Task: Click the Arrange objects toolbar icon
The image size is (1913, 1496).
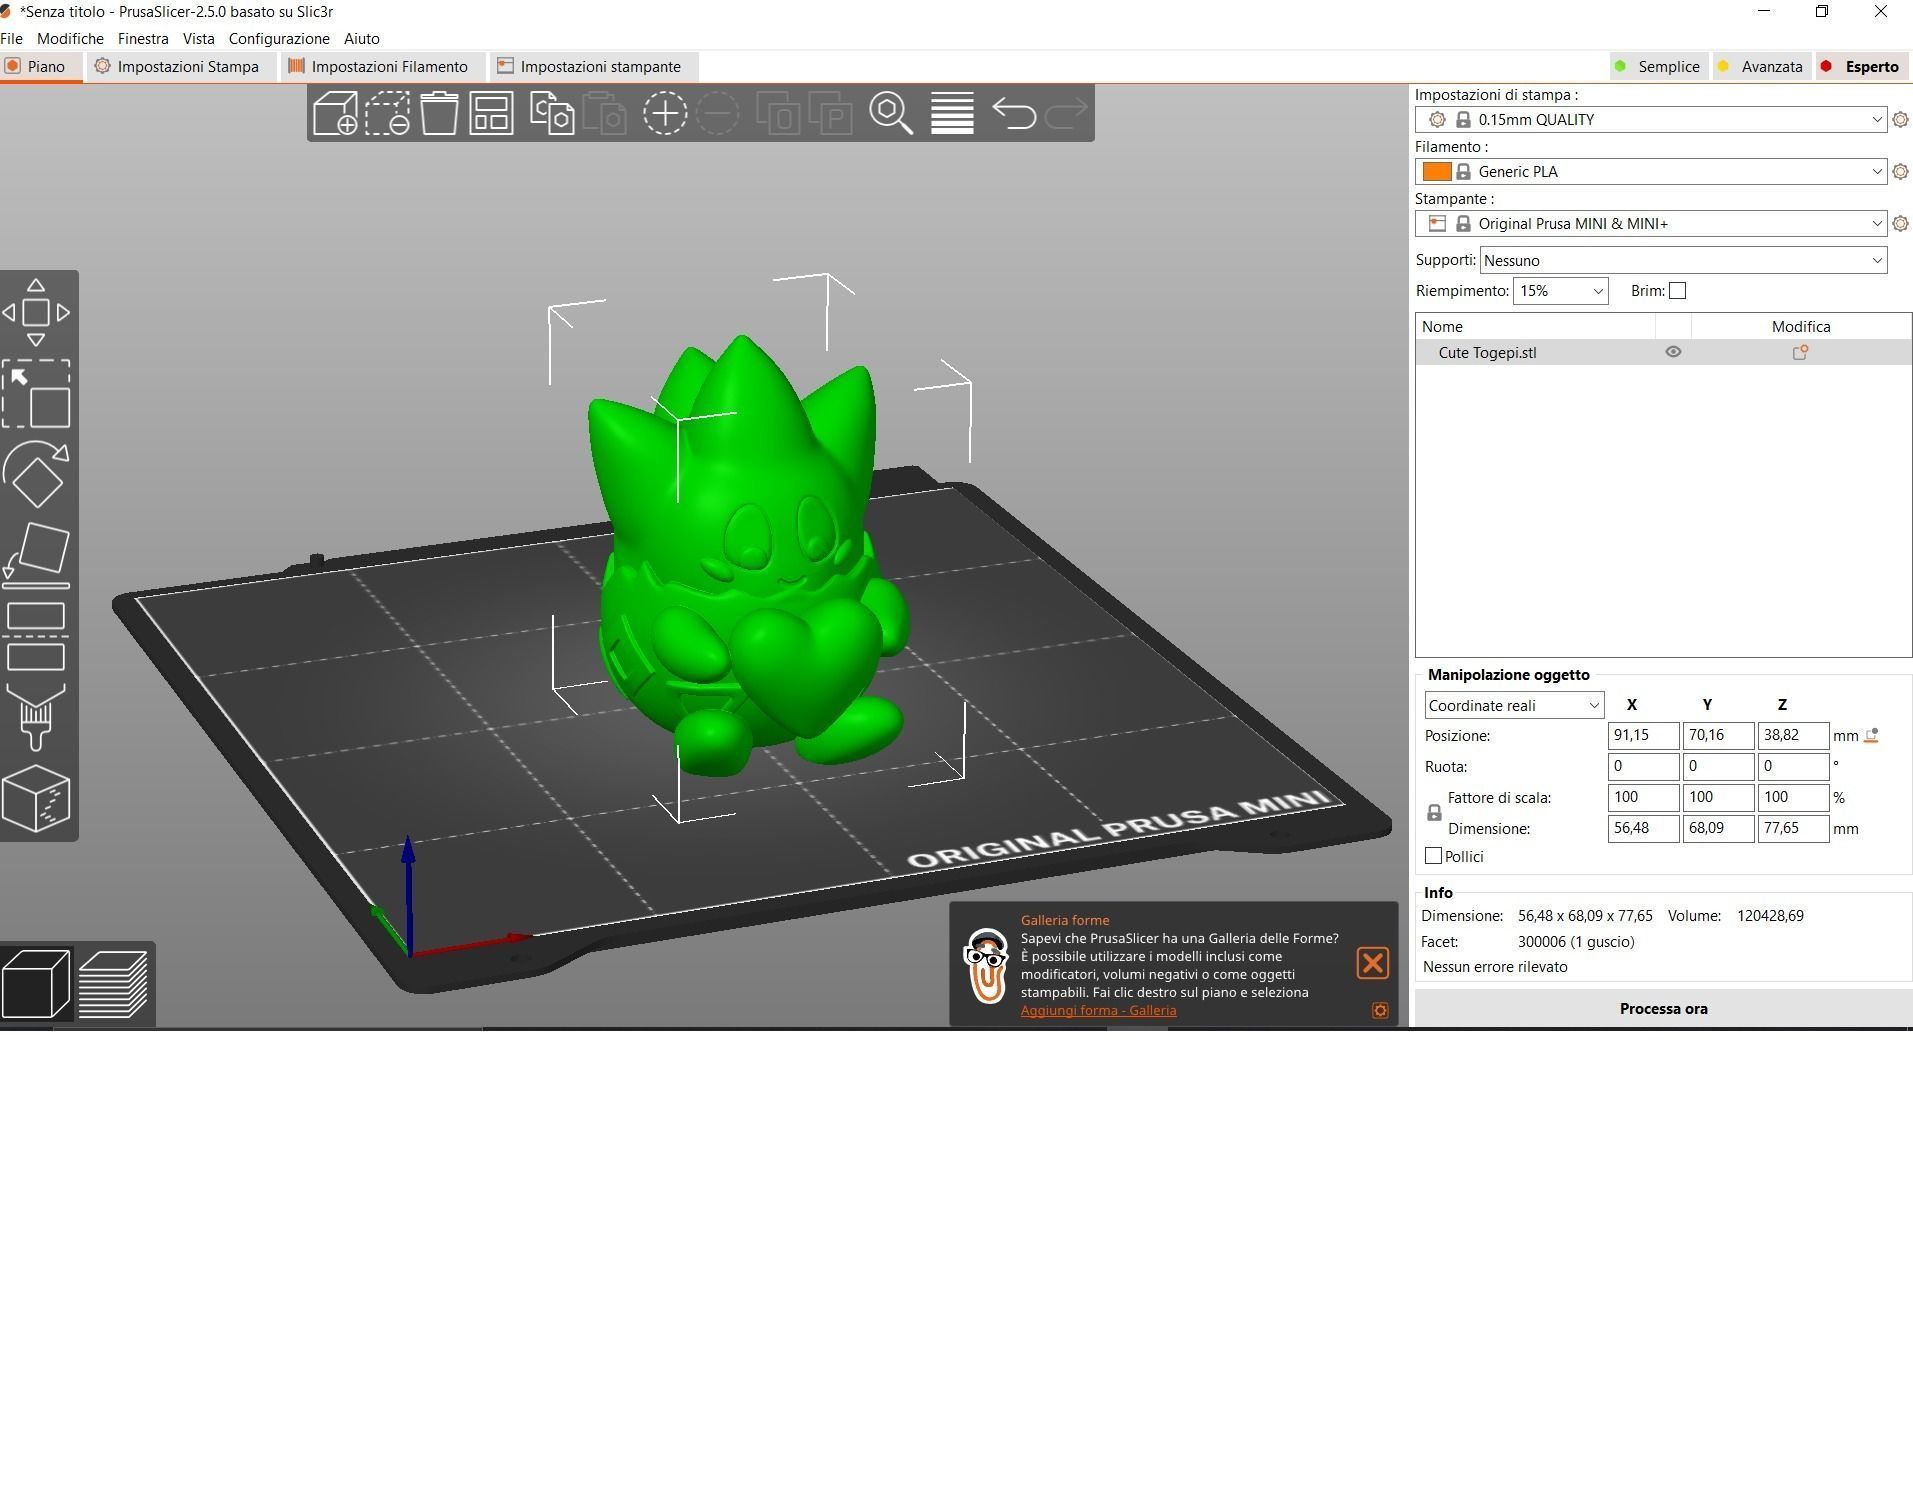Action: click(x=491, y=113)
